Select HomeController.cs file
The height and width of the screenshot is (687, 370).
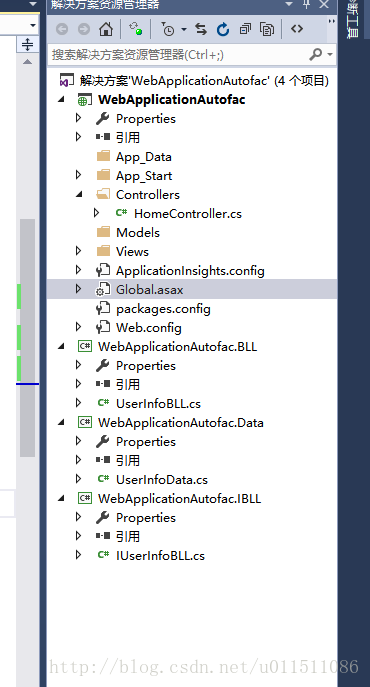188,214
